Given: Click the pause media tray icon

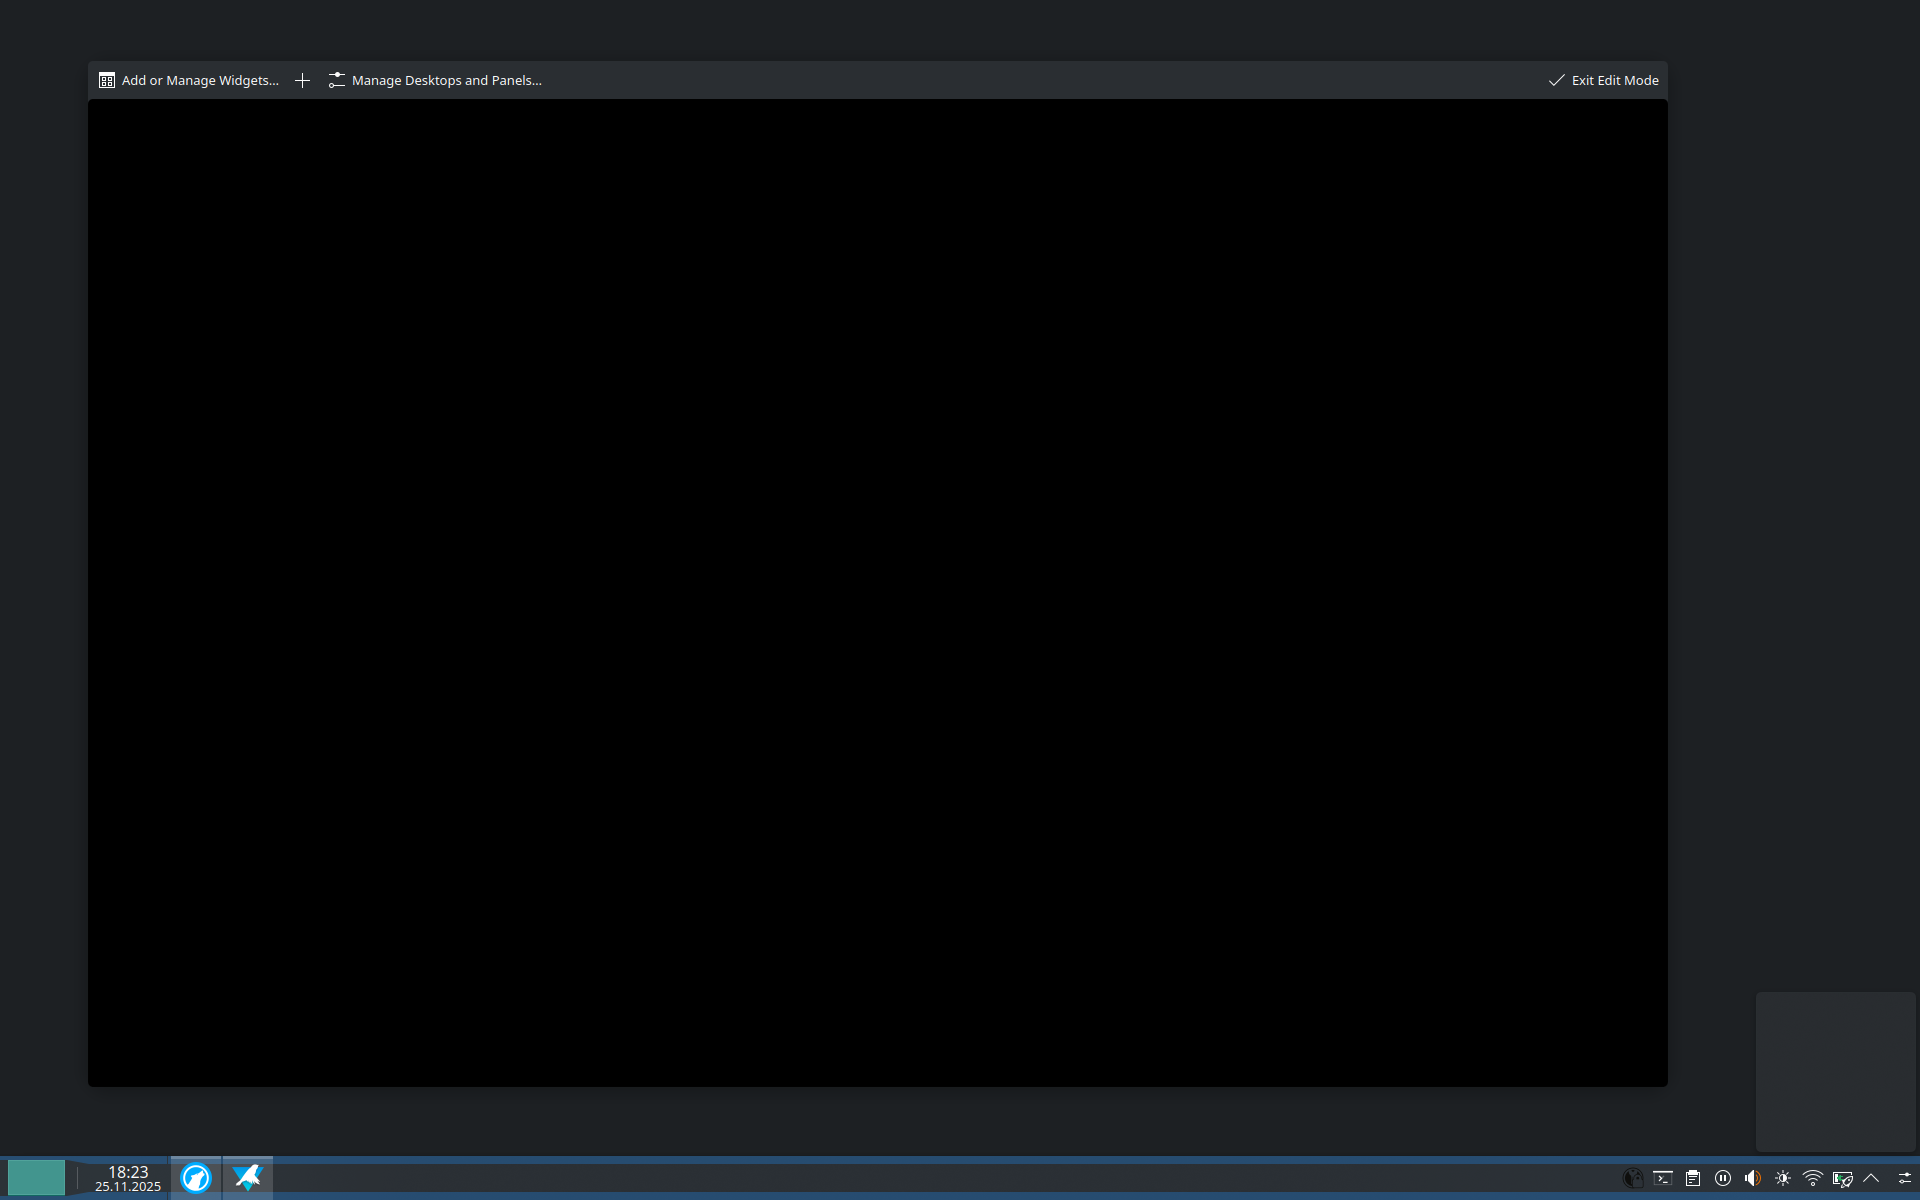Looking at the screenshot, I should (1722, 1178).
